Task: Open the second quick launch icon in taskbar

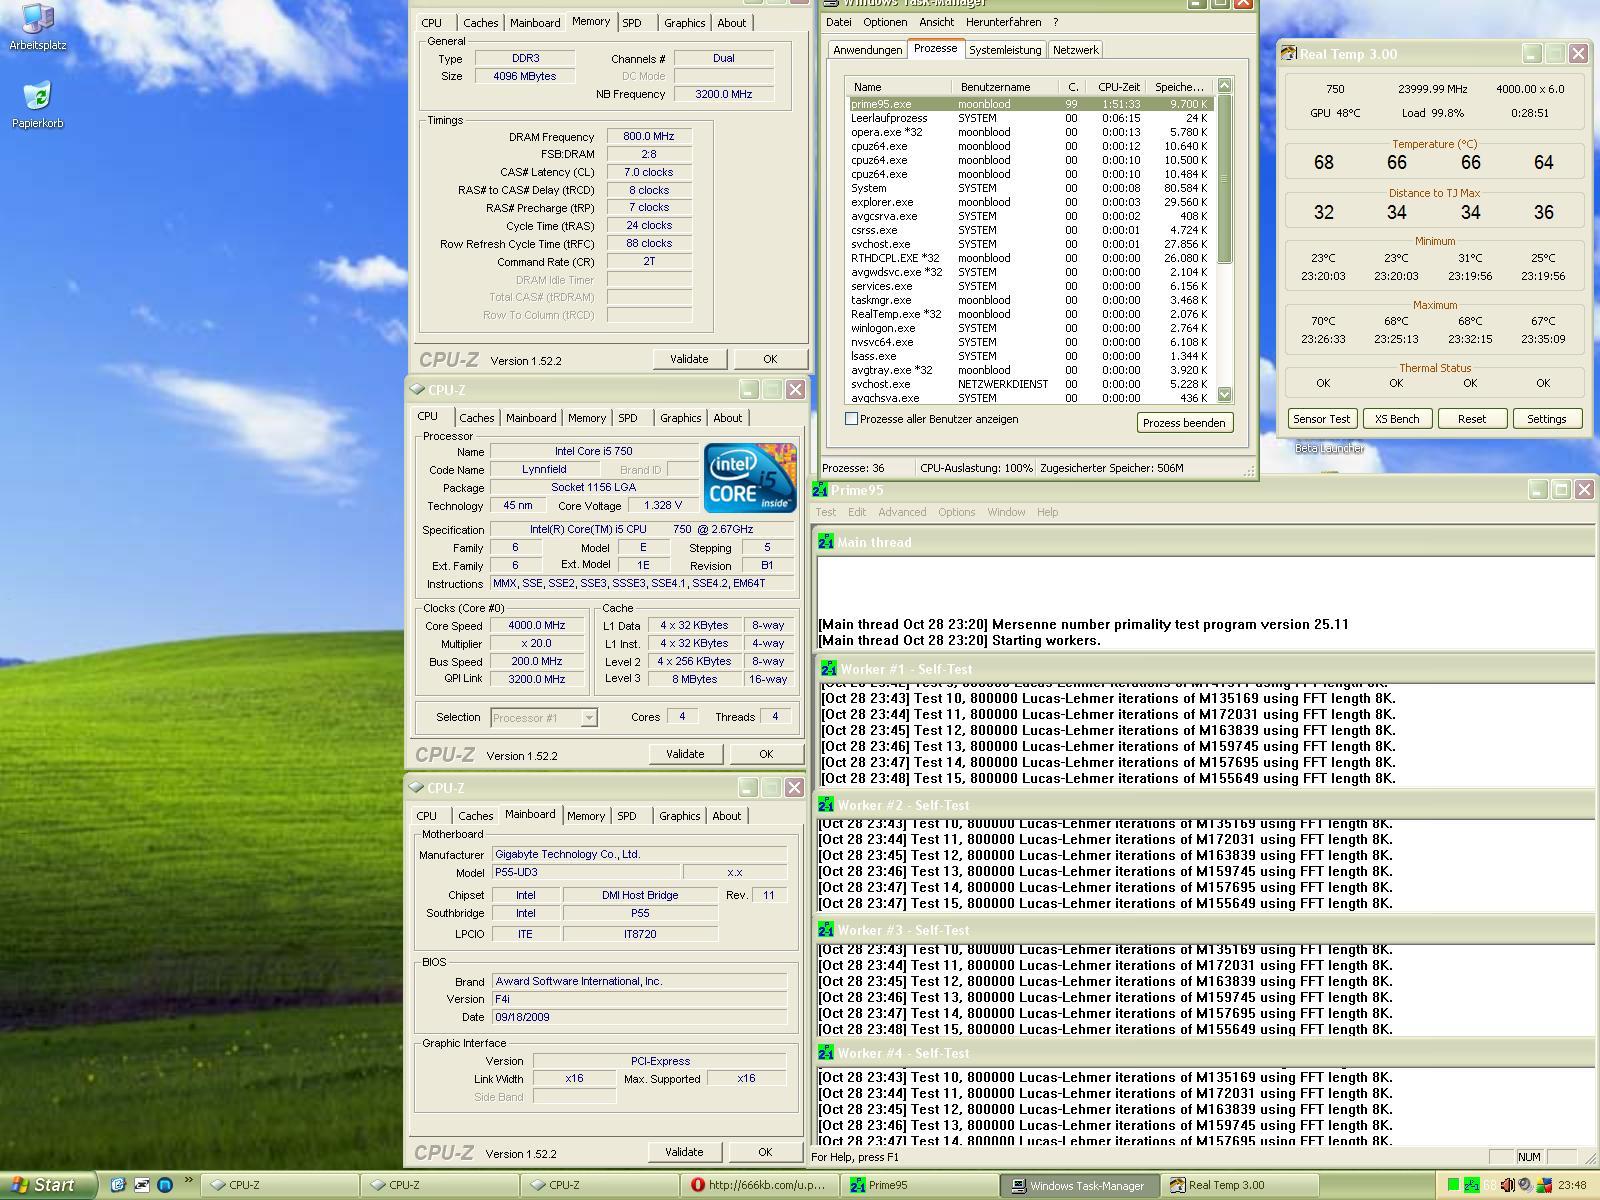Action: coord(142,1185)
